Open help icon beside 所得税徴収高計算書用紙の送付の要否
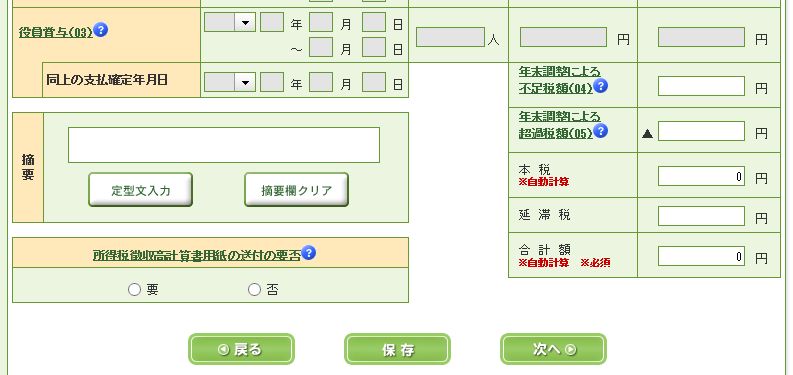 tap(309, 253)
